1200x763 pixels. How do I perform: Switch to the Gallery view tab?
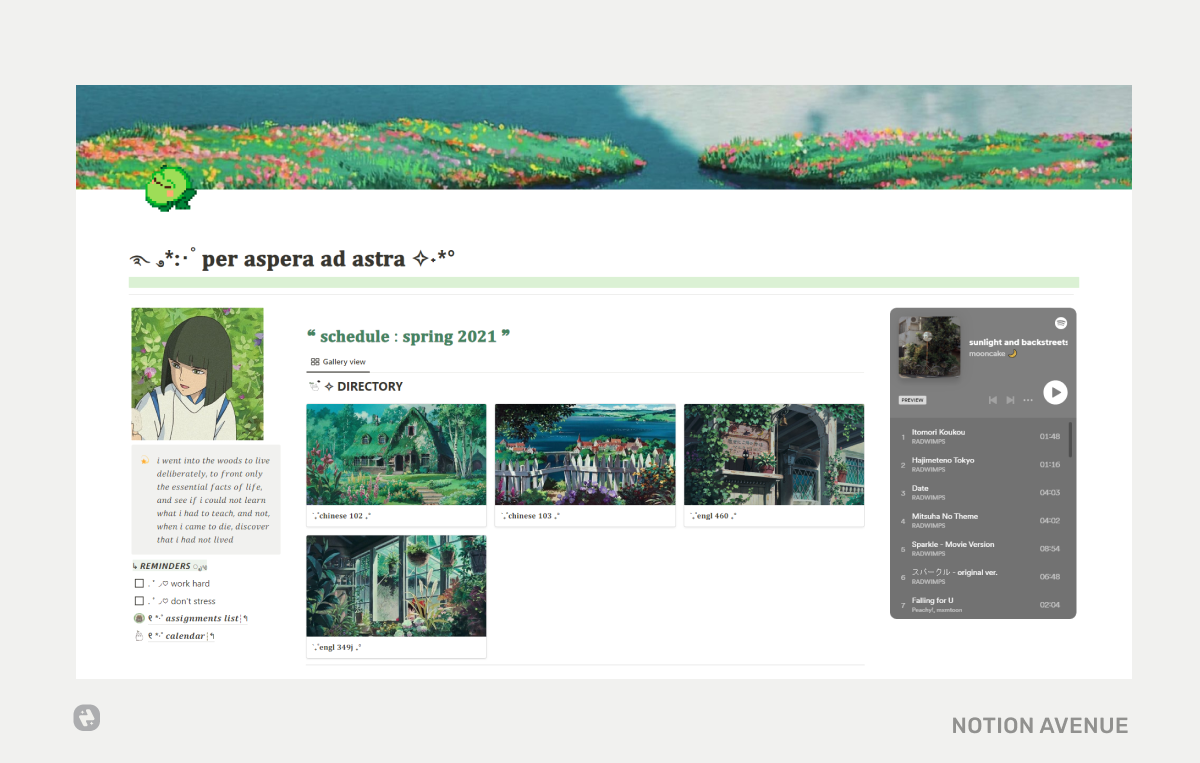click(338, 362)
